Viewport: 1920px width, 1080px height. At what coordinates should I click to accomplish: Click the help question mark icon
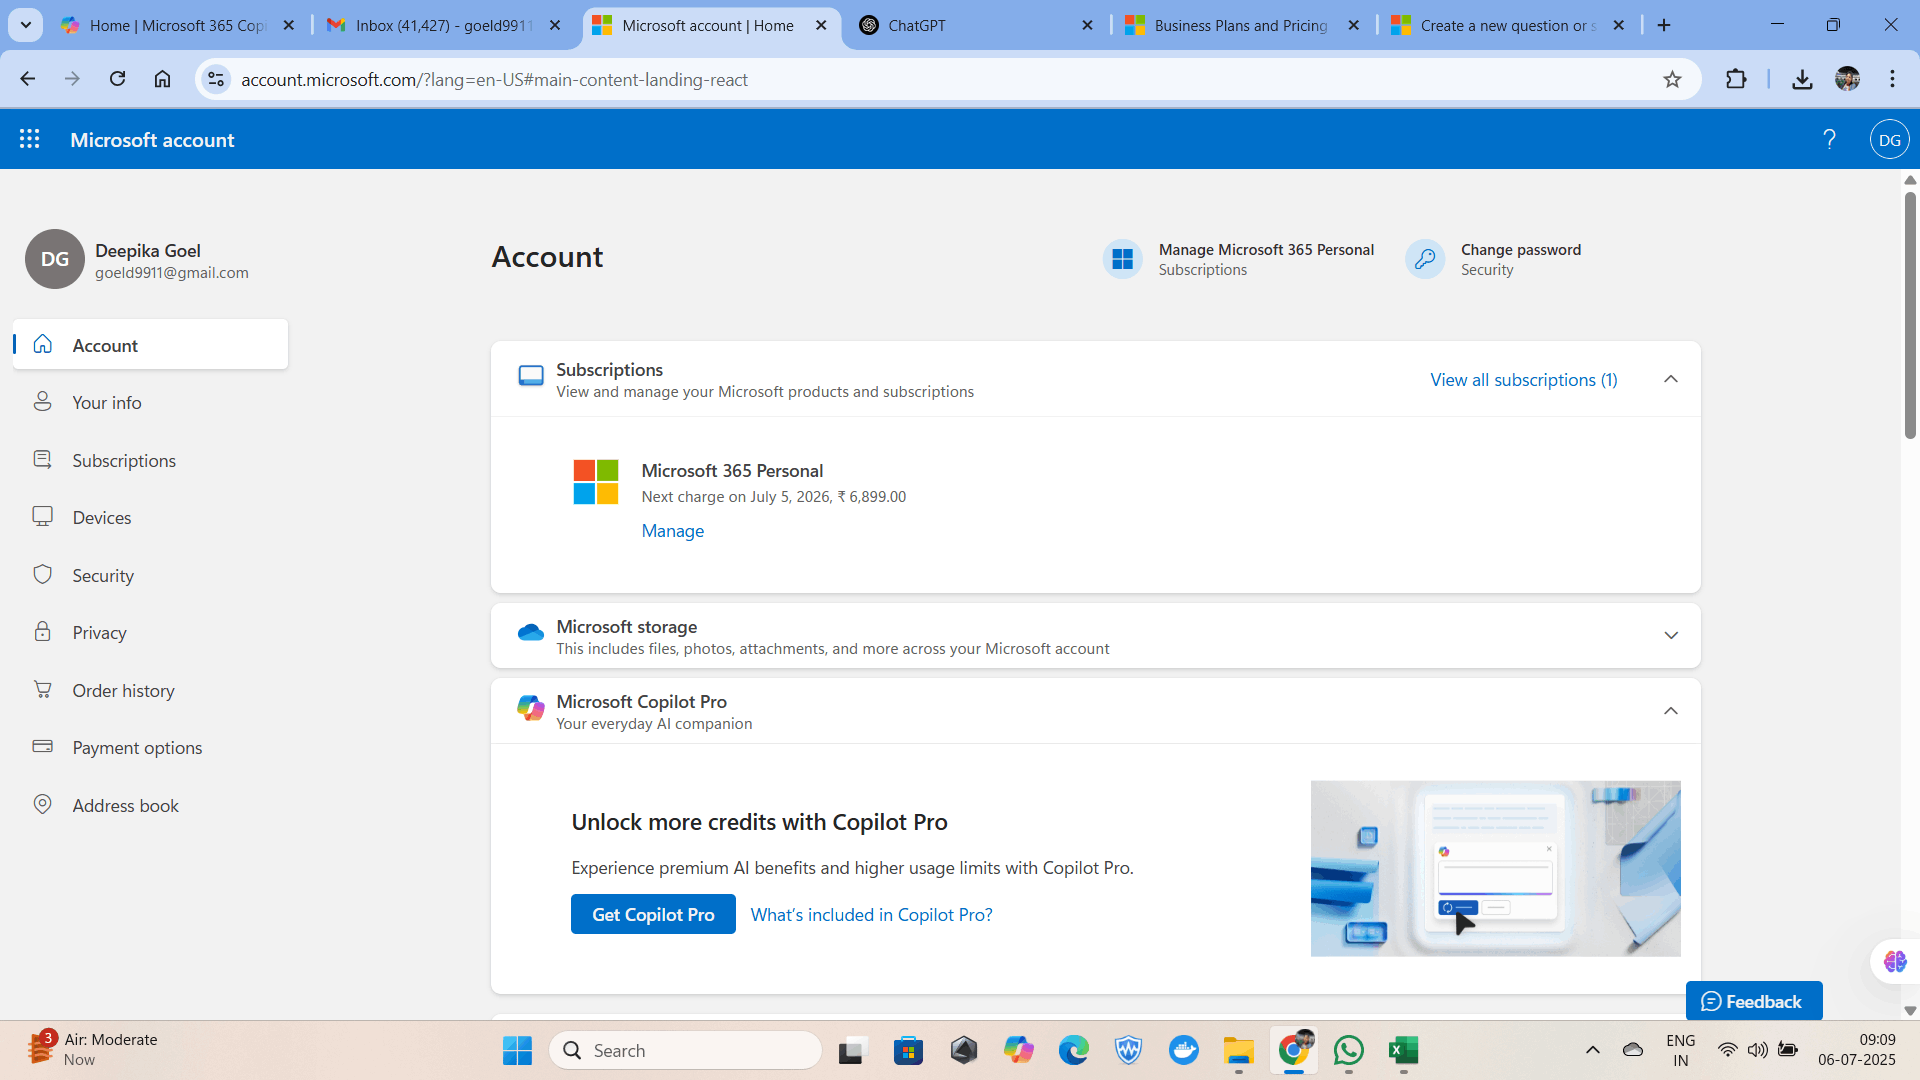(x=1829, y=139)
